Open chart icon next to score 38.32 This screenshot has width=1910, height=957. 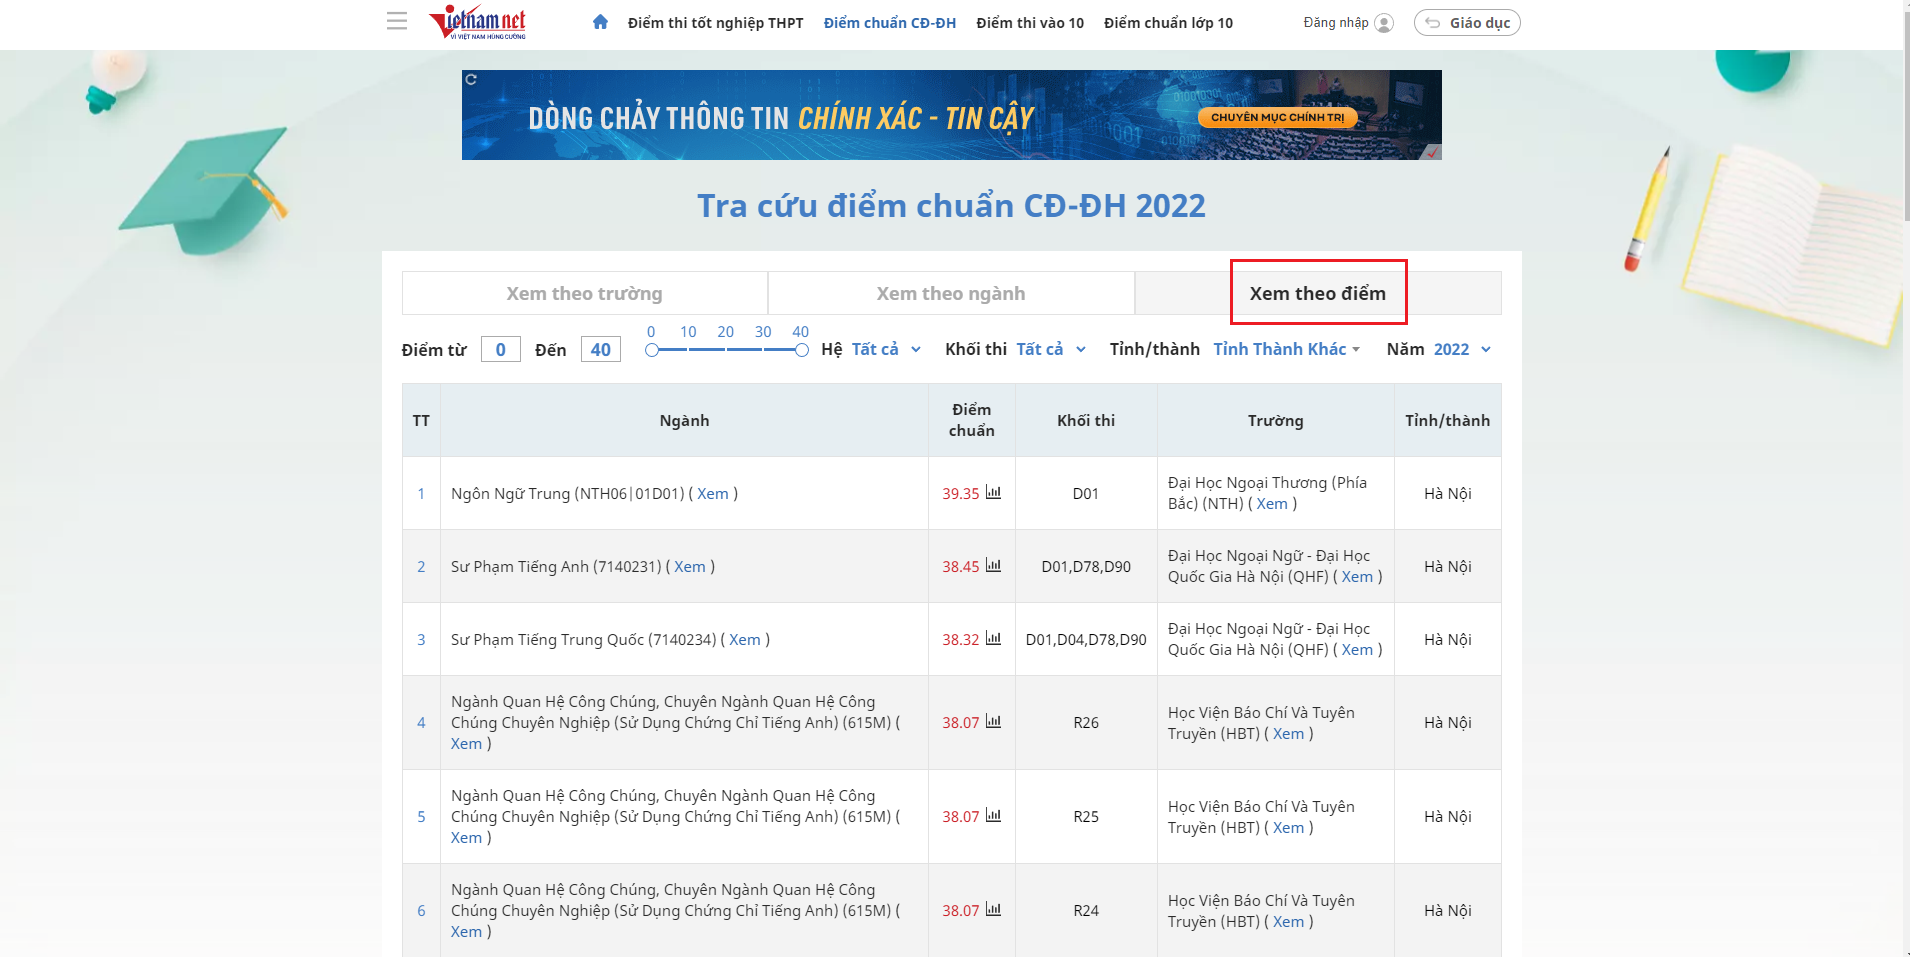(x=993, y=638)
